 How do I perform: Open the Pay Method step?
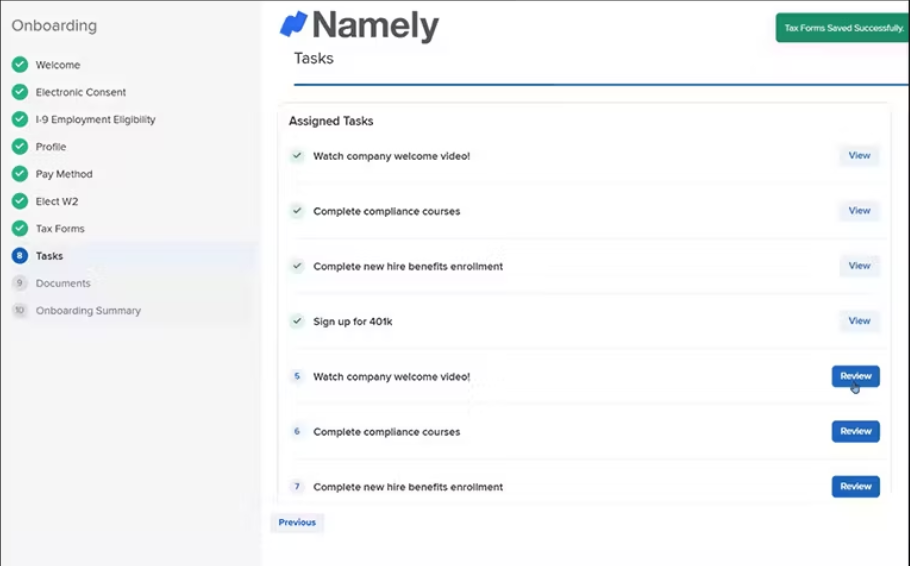tap(64, 174)
